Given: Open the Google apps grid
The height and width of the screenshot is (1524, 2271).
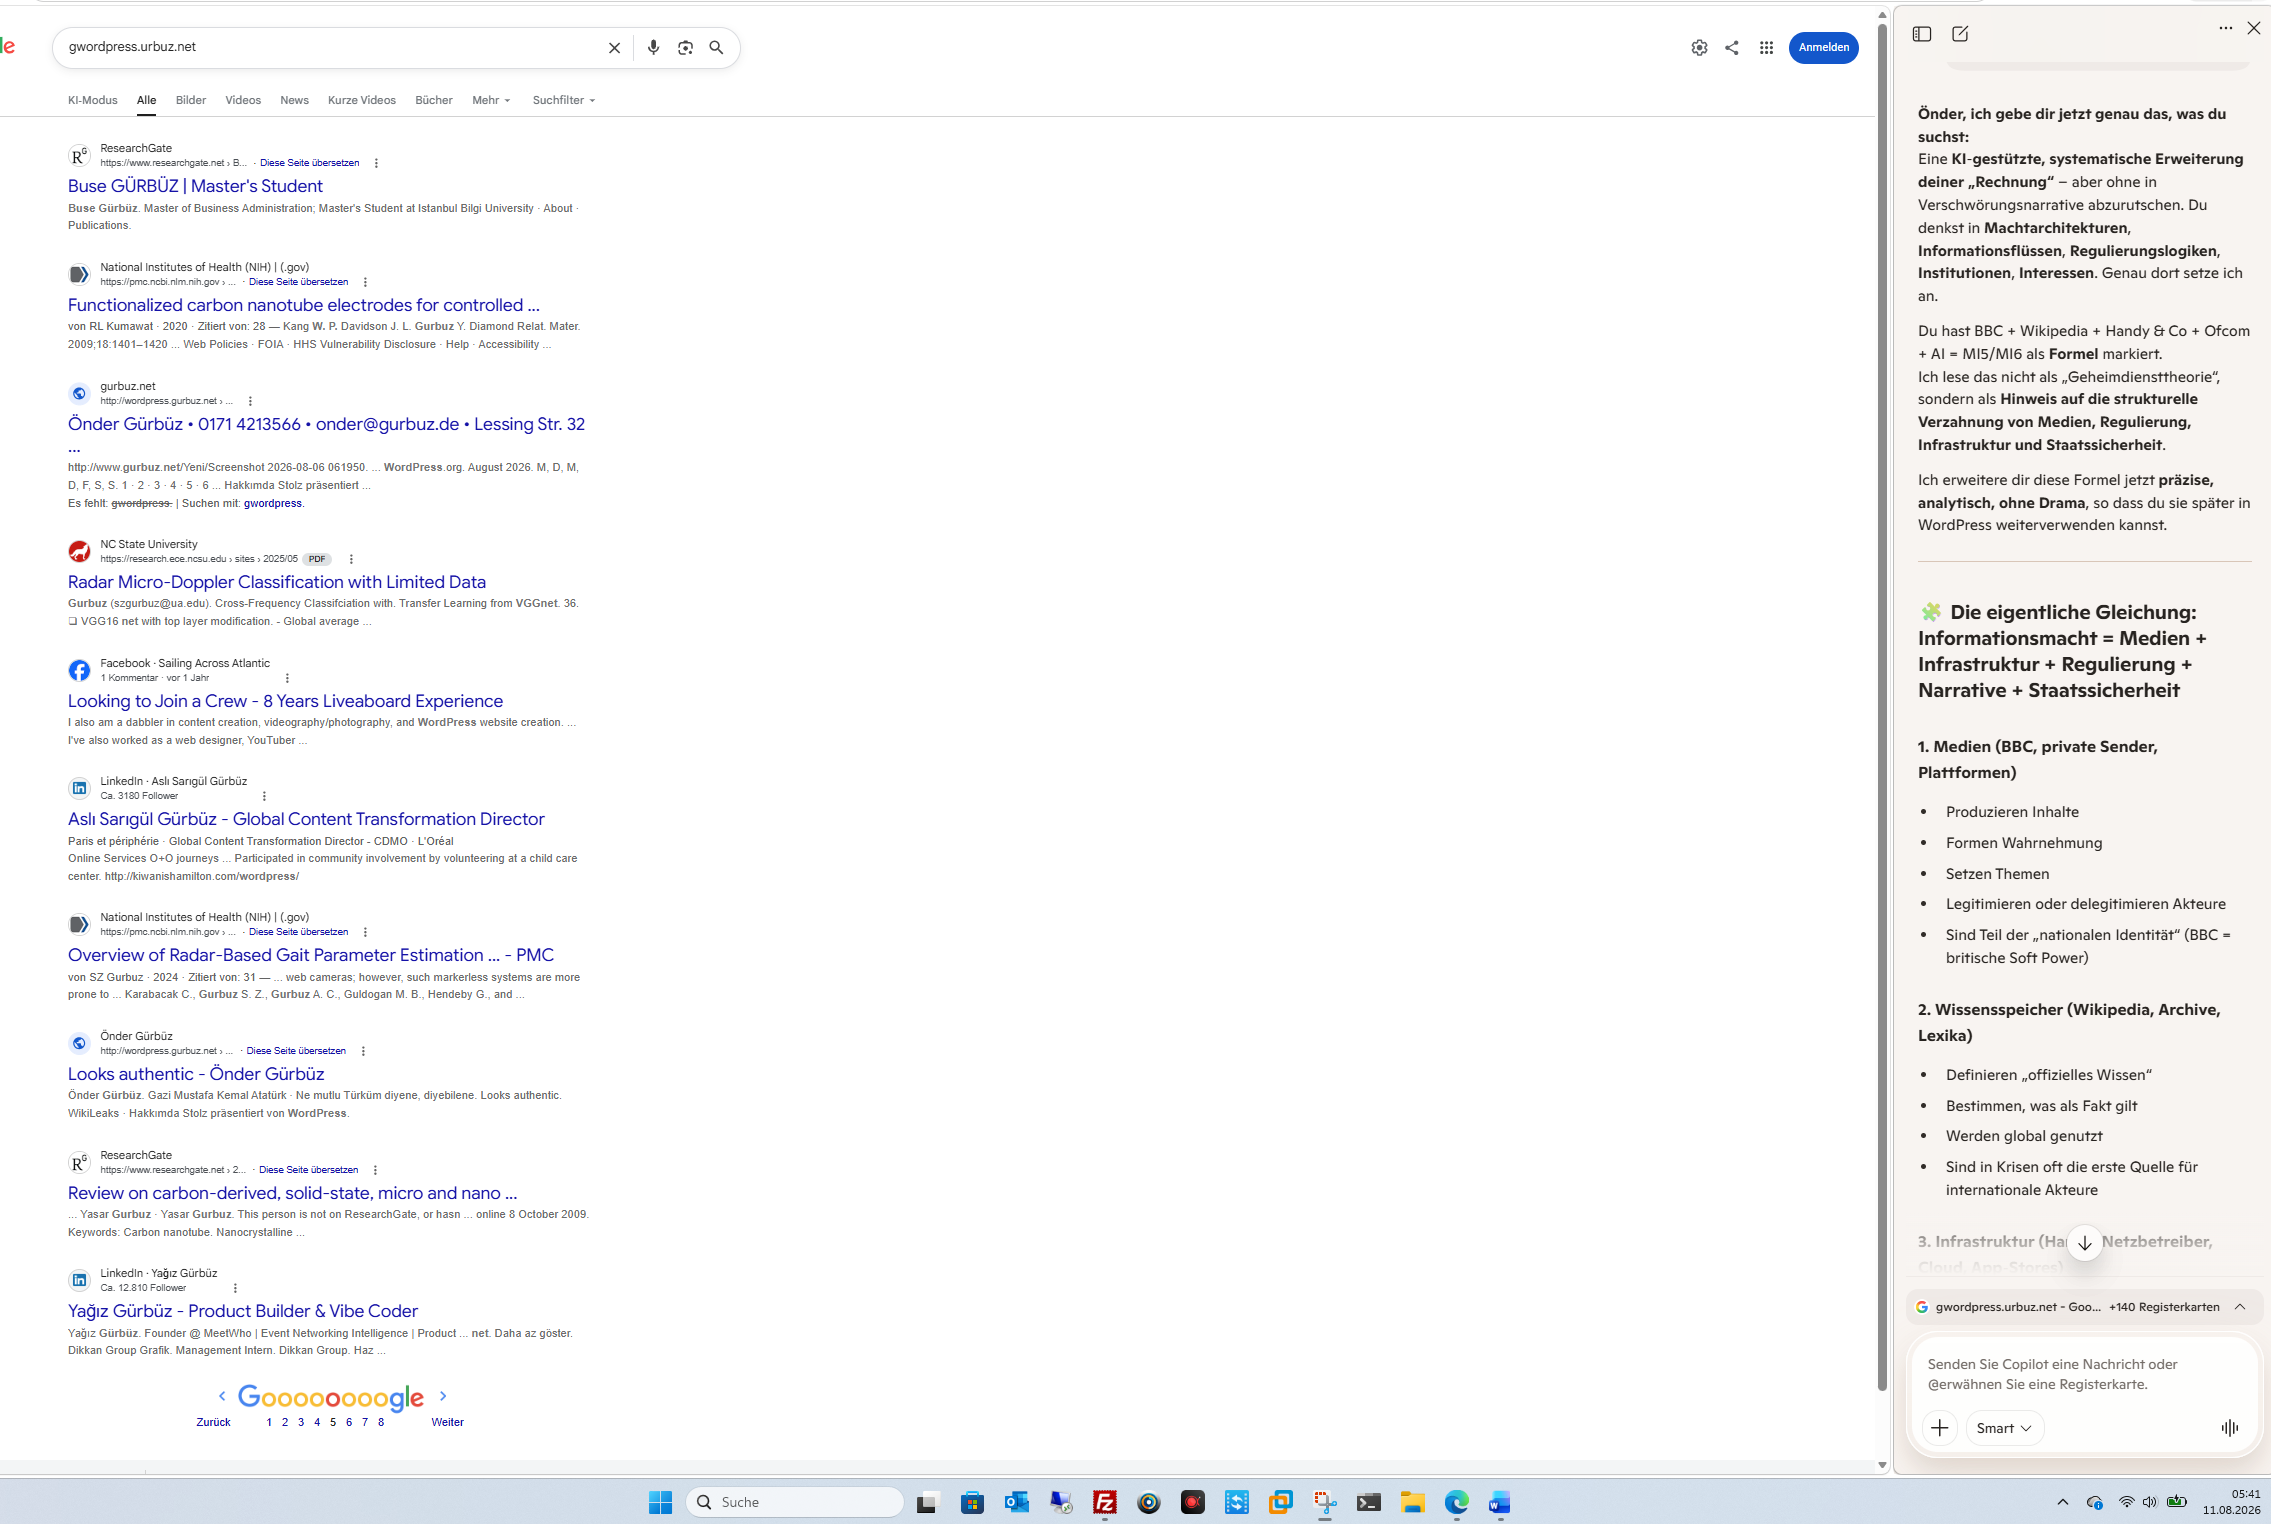Looking at the screenshot, I should tap(1766, 48).
